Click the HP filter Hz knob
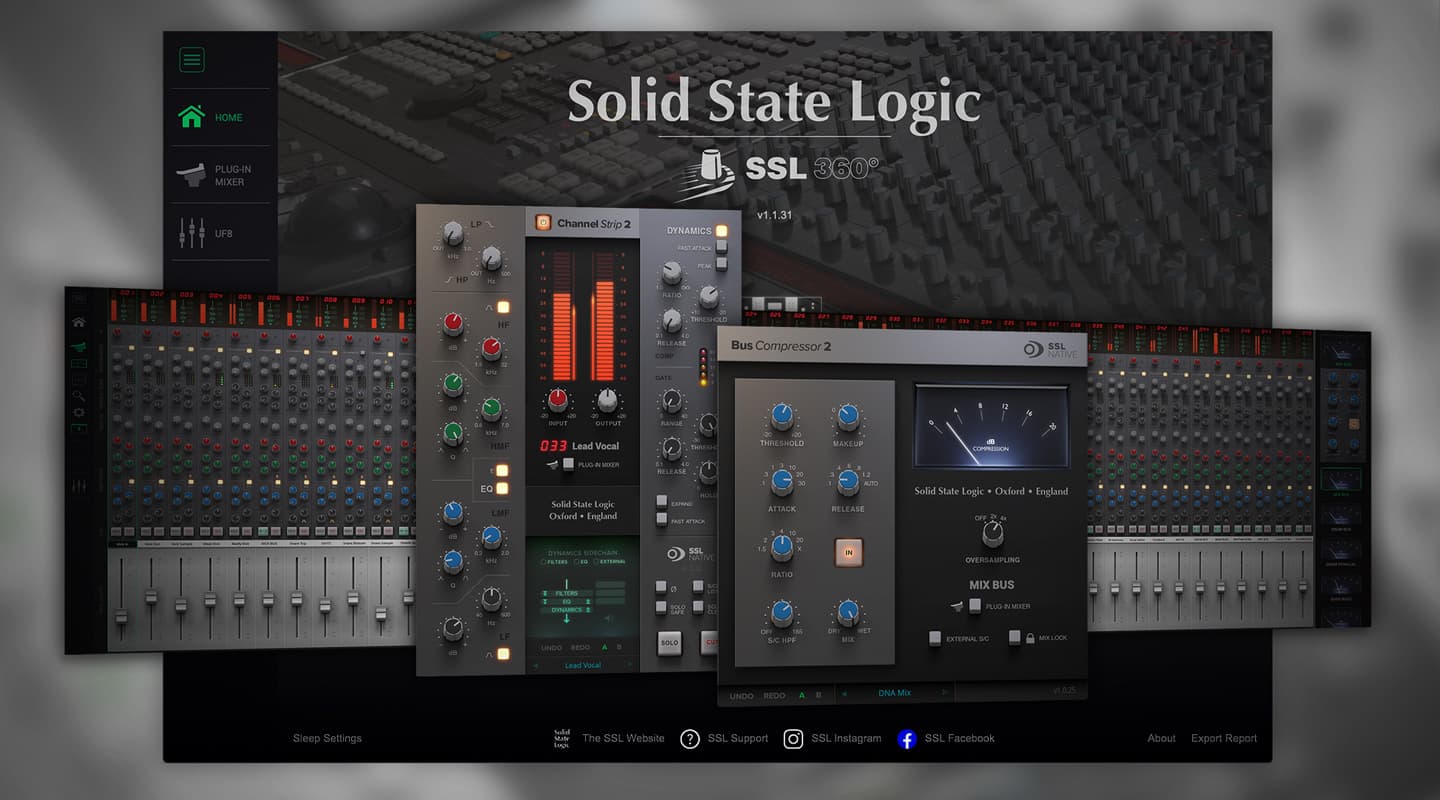This screenshot has height=800, width=1440. (491, 261)
